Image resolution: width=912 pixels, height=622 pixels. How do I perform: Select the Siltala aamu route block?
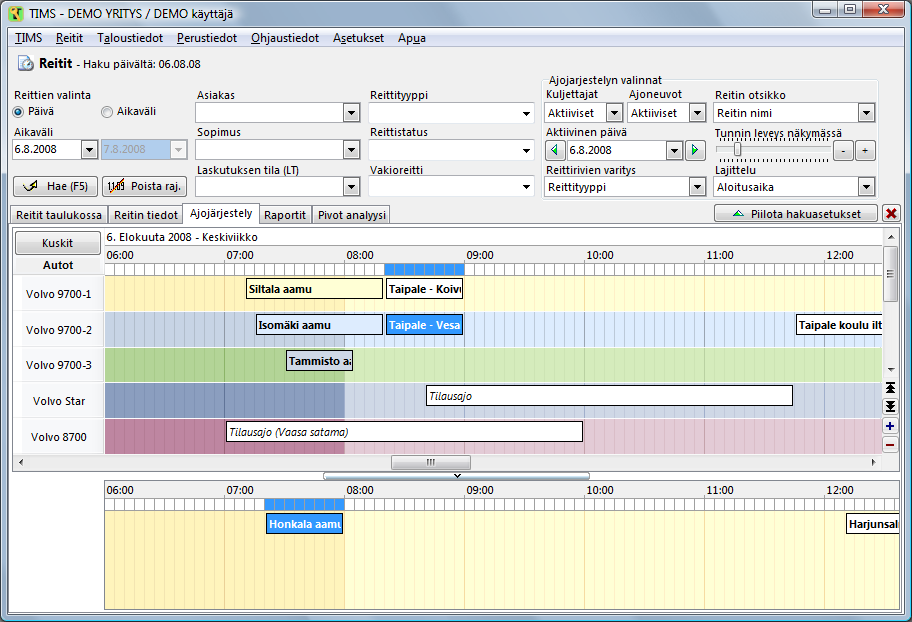click(314, 289)
